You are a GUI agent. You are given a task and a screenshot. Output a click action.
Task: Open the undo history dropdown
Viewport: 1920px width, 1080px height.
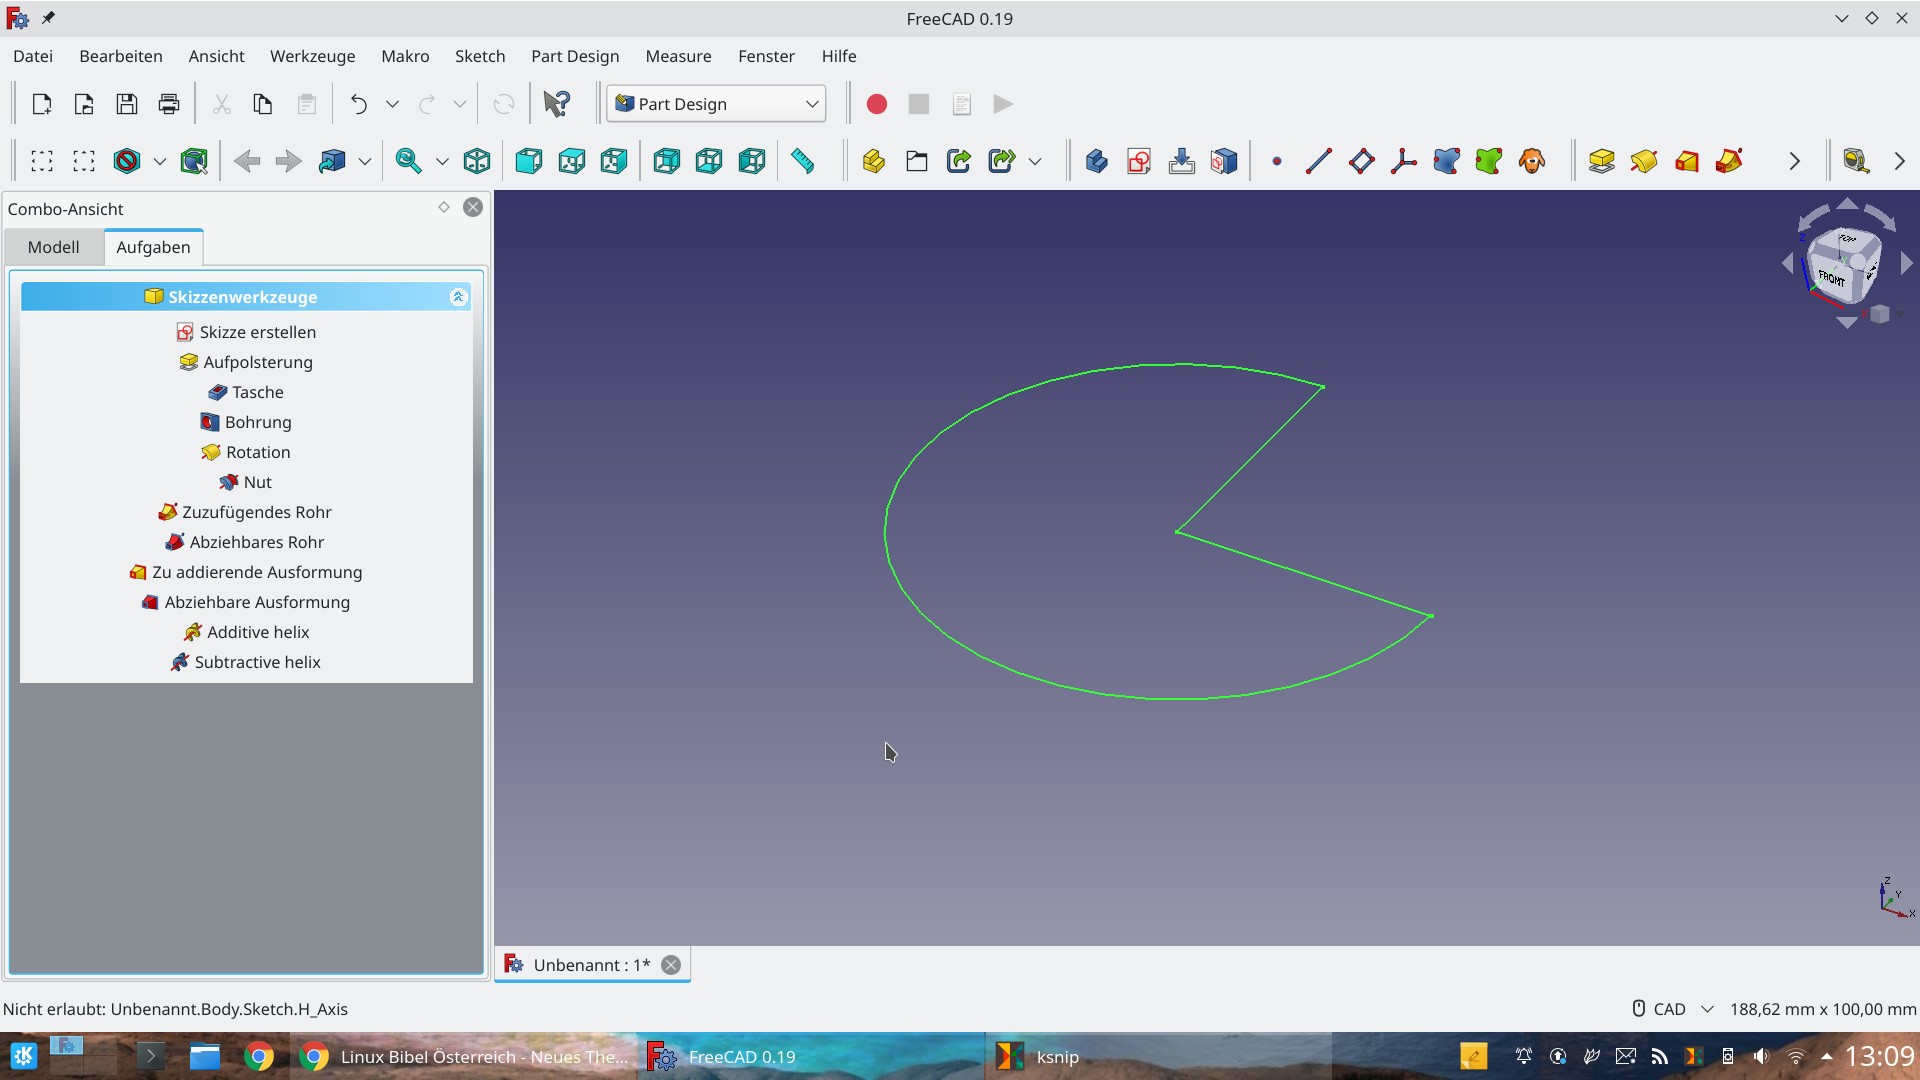click(392, 104)
